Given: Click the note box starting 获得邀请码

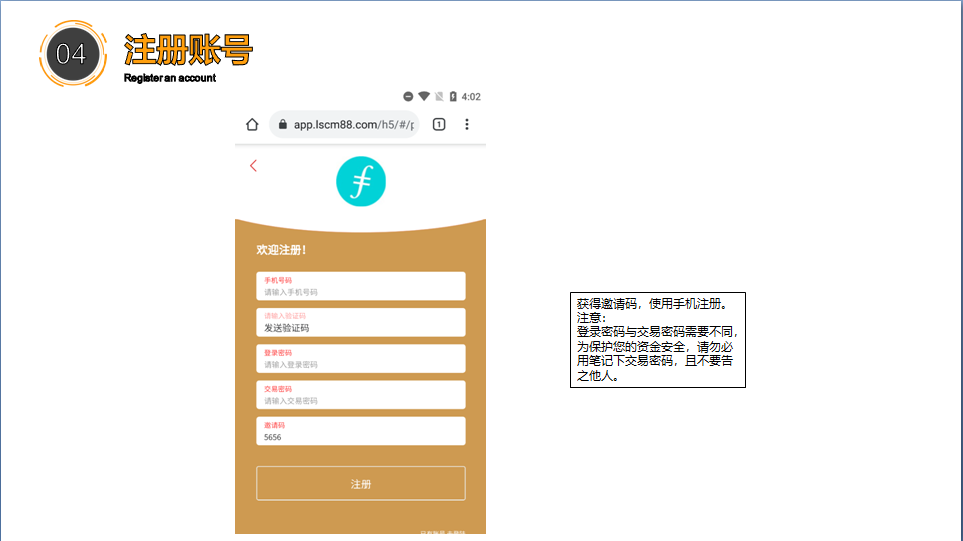Looking at the screenshot, I should (658, 340).
